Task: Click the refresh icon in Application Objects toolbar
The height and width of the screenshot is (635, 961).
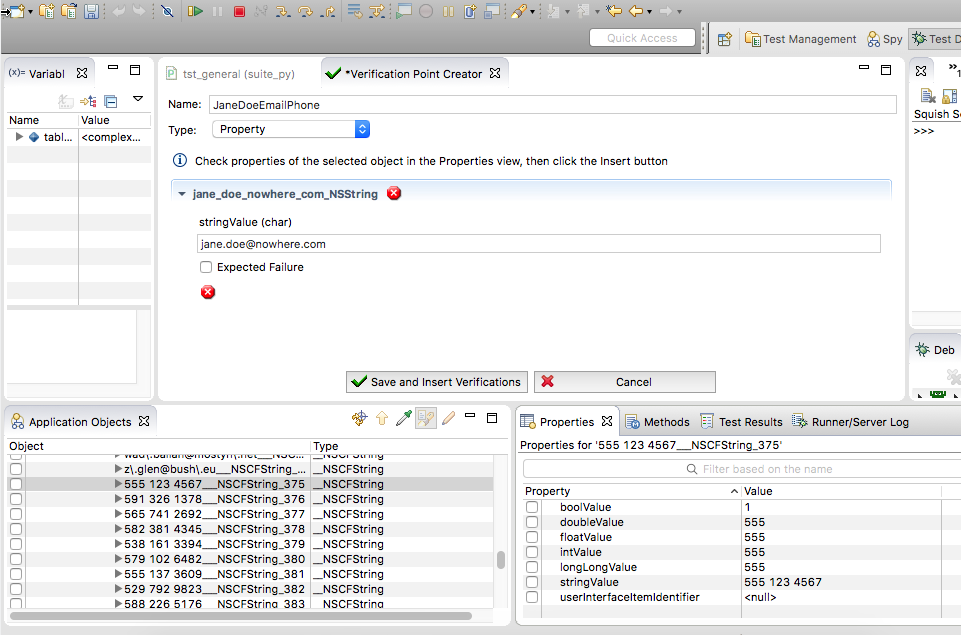Action: pos(360,418)
